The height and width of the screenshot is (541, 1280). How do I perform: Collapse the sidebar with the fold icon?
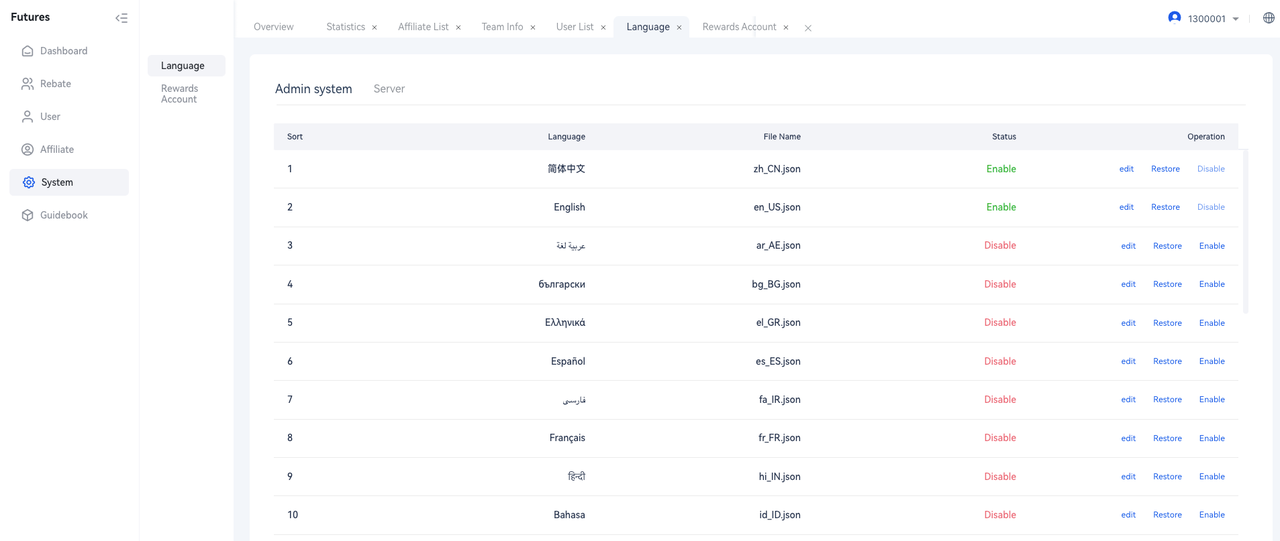point(121,18)
